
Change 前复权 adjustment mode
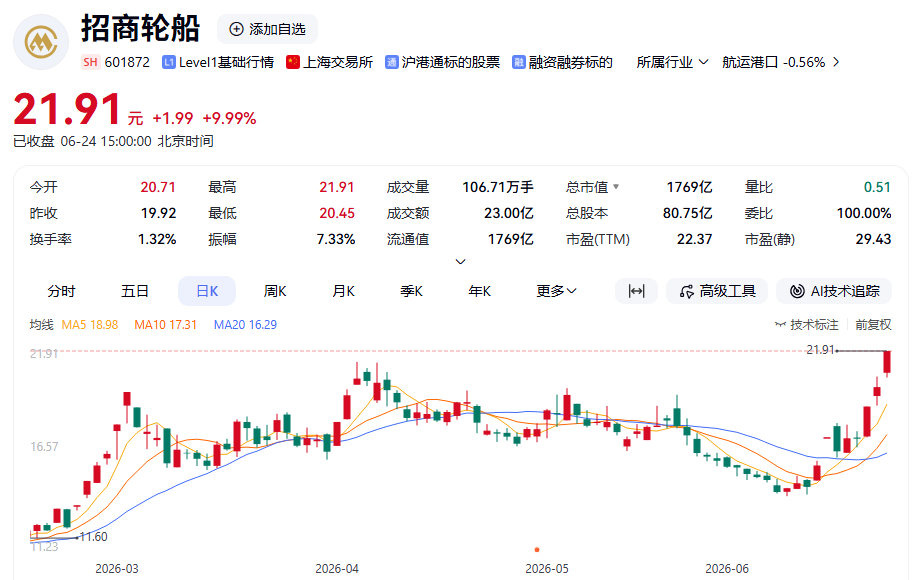click(x=873, y=324)
